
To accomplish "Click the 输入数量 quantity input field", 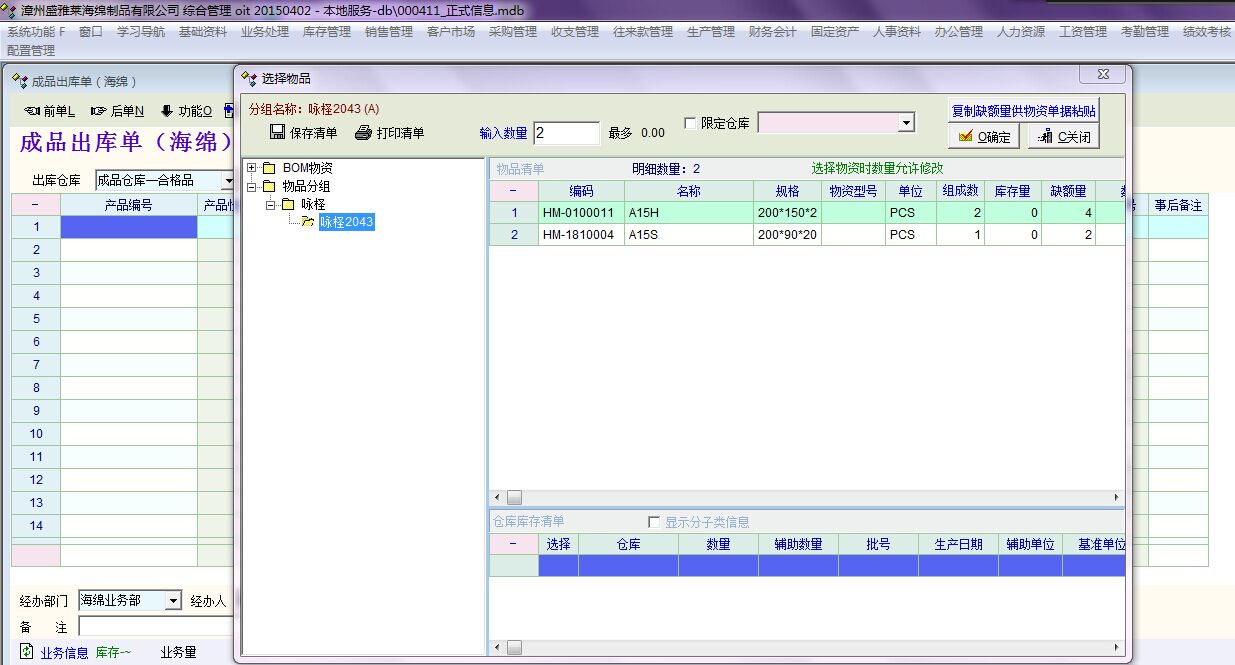I will (566, 133).
